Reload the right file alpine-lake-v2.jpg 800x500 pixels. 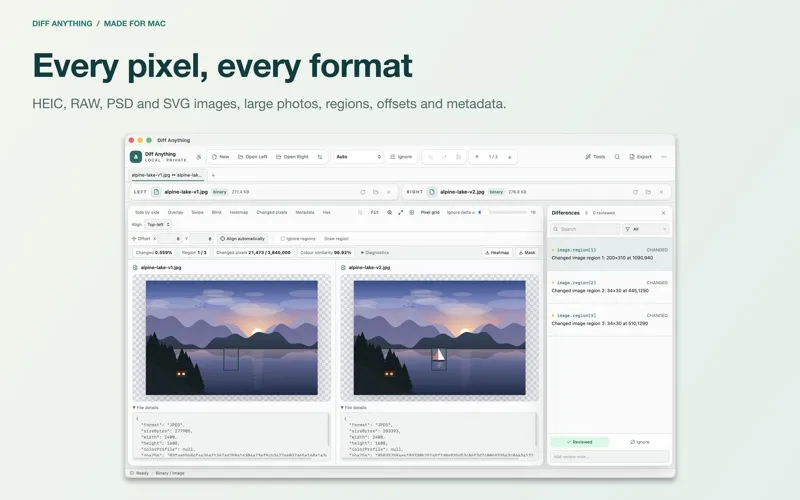point(635,192)
